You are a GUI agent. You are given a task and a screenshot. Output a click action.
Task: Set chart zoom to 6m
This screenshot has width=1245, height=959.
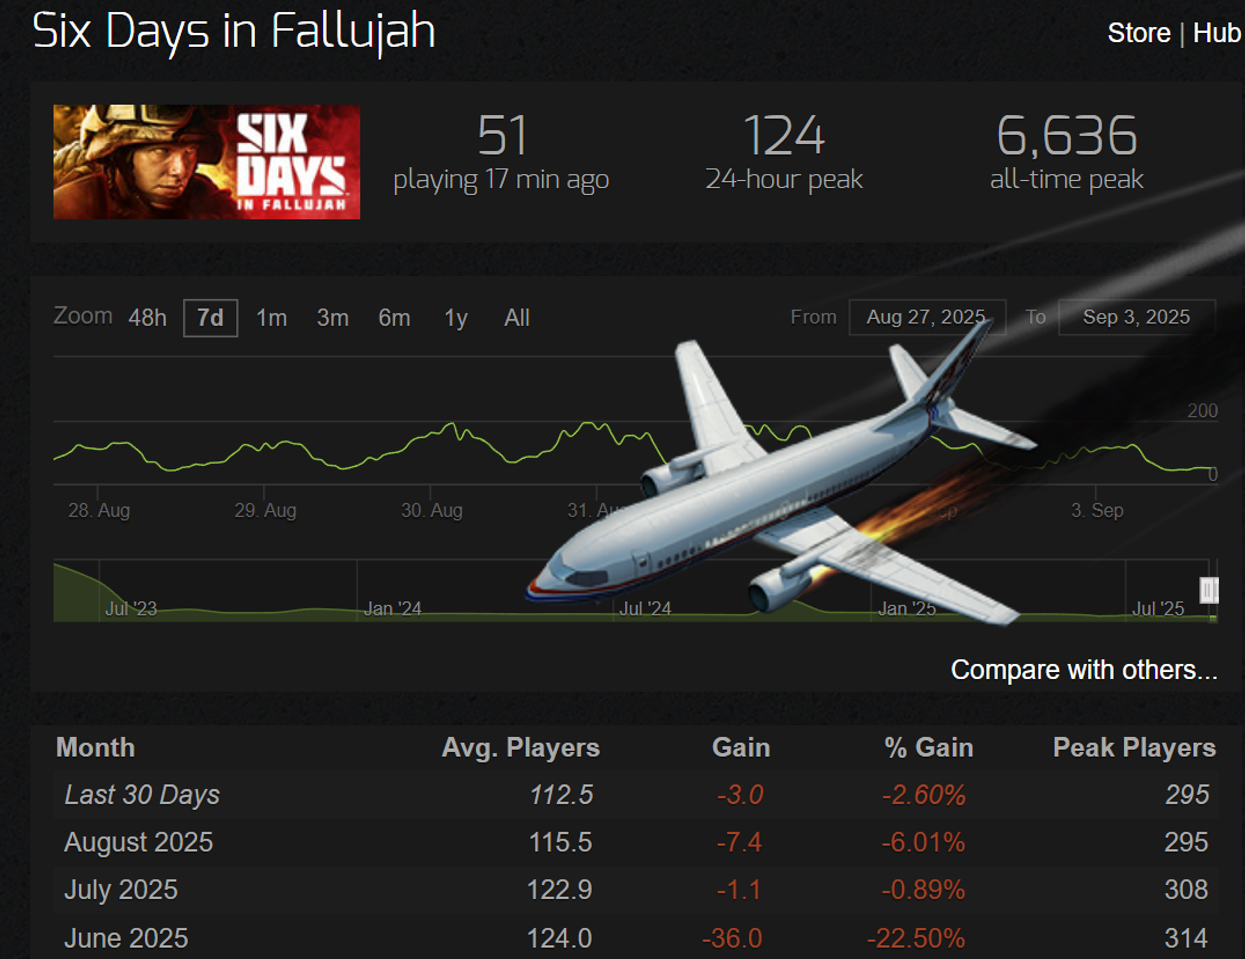(x=394, y=318)
